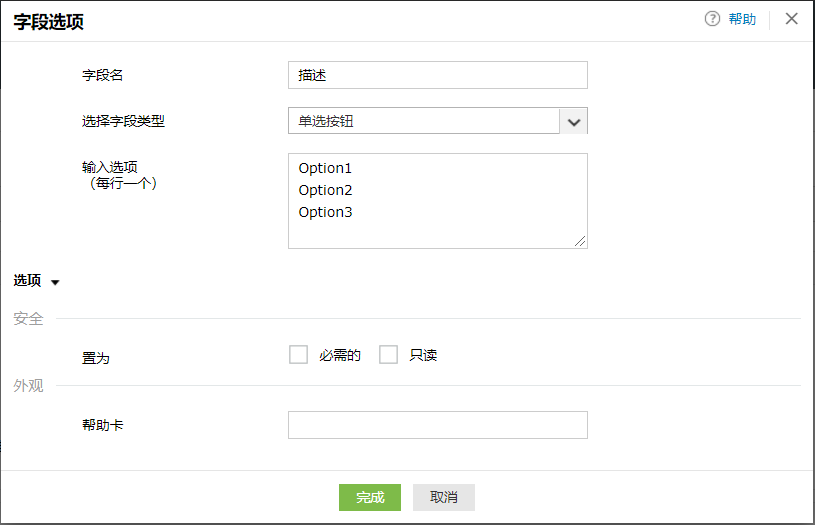Screen dimensions: 815x525
Task: Click the 安全 section header
Action: 28,319
